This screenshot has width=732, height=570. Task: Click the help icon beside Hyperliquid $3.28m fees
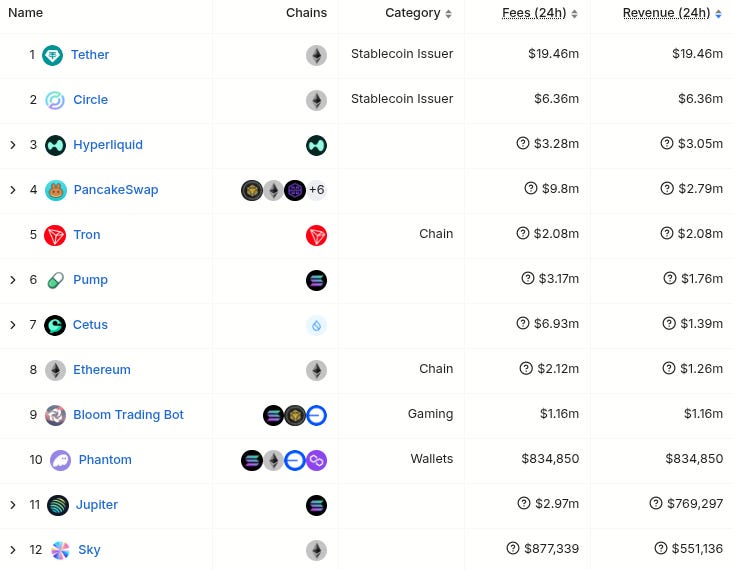[x=523, y=143]
